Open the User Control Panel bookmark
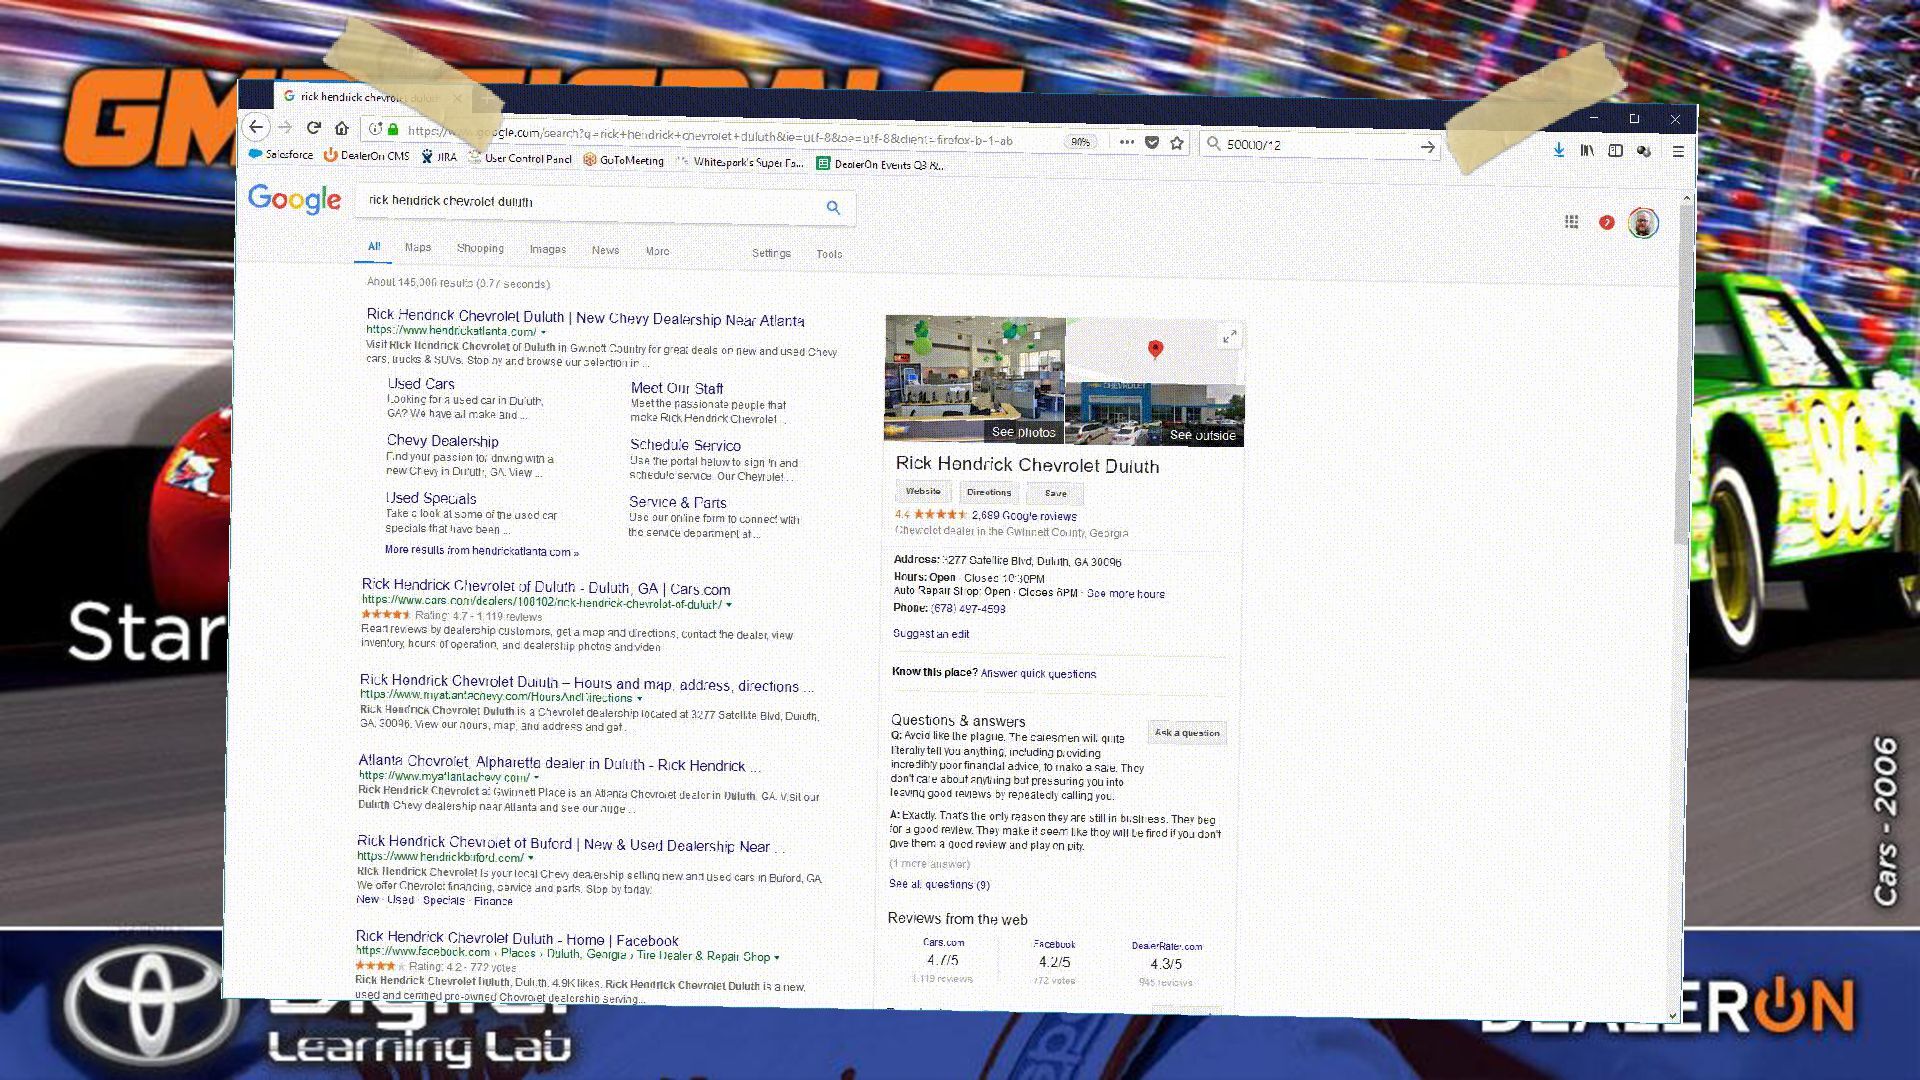 pos(520,158)
